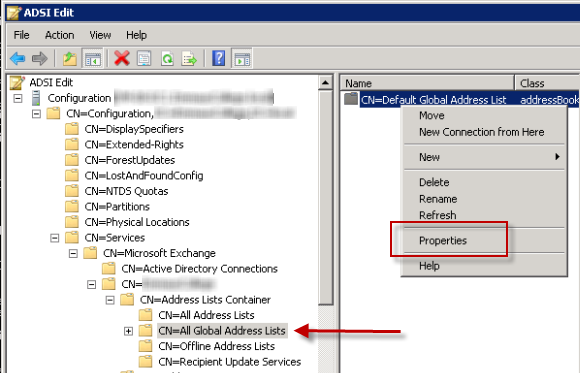This screenshot has width=580, height=373.
Task: Click the CN=Extended-Rights folder icon
Action: (72, 145)
